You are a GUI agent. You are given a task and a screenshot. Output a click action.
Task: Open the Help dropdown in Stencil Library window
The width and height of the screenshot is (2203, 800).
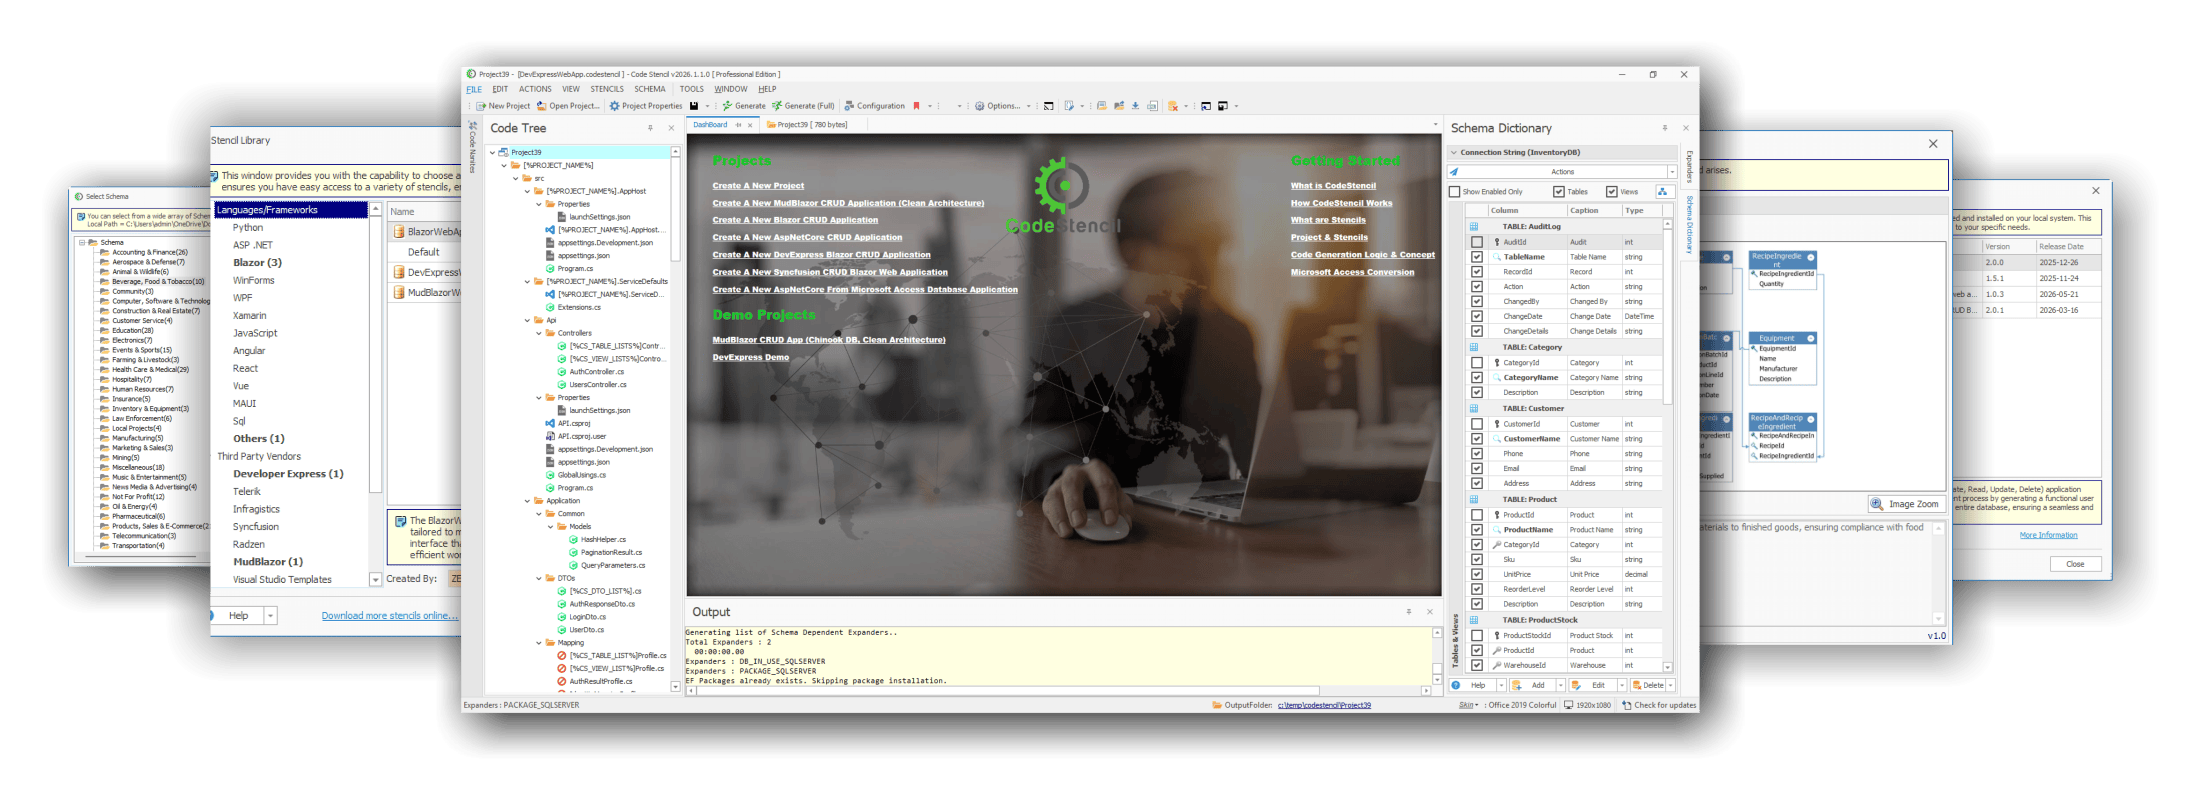[x=270, y=616]
